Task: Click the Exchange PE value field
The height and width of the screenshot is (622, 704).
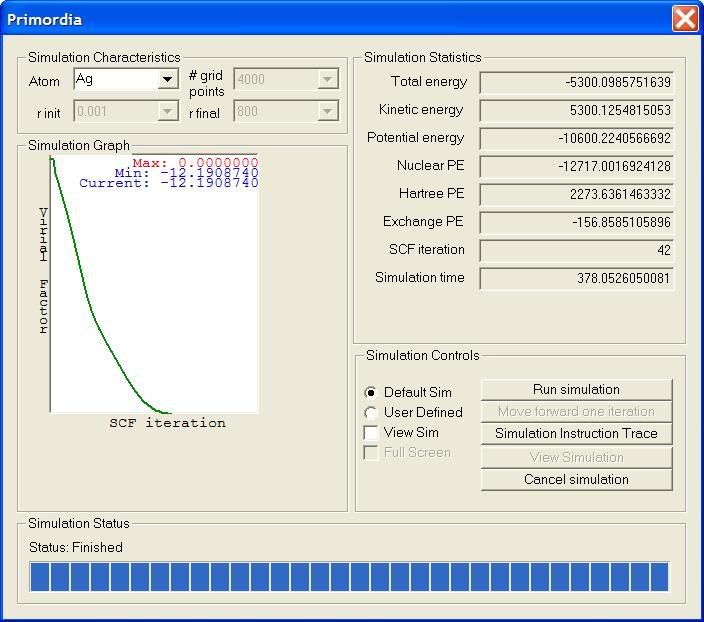Action: pyautogui.click(x=576, y=222)
